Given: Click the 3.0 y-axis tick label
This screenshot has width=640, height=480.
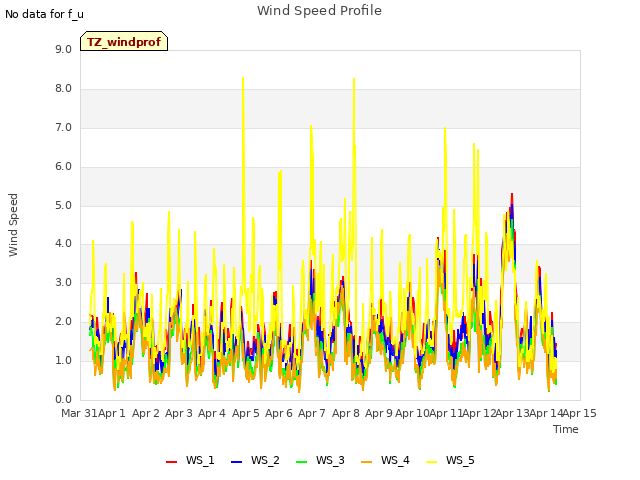Looking at the screenshot, I should point(63,282).
